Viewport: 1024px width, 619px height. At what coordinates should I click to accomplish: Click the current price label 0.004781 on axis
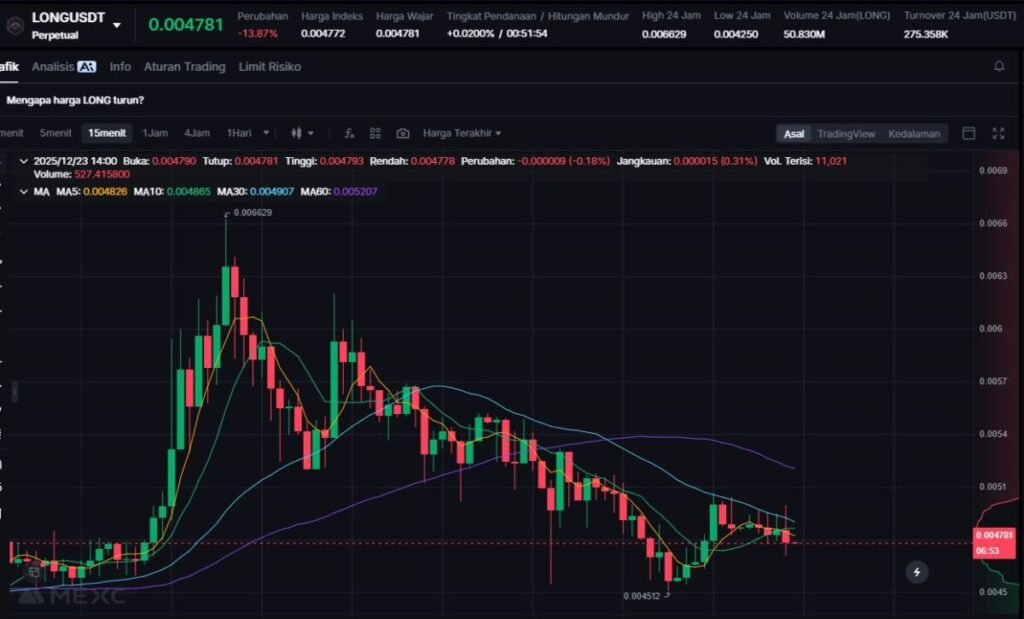click(x=994, y=535)
